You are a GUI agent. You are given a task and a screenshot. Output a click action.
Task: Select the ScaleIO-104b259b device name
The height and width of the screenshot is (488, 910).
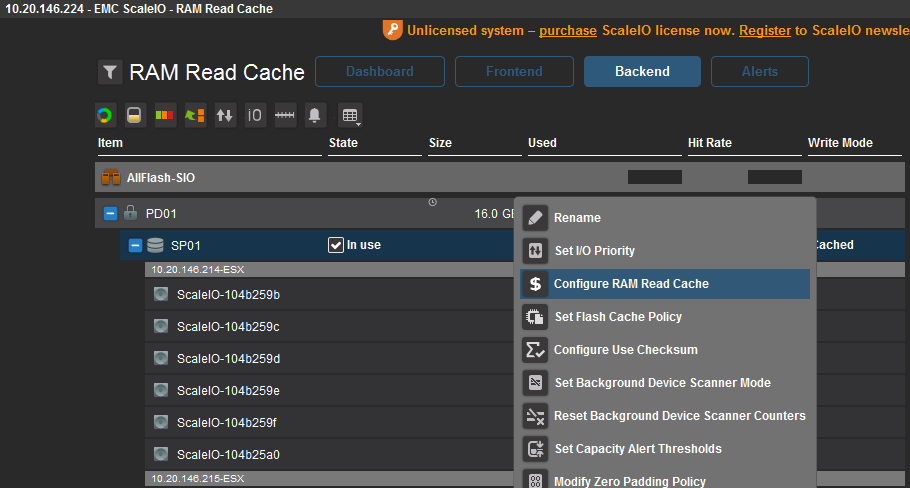pyautogui.click(x=228, y=295)
